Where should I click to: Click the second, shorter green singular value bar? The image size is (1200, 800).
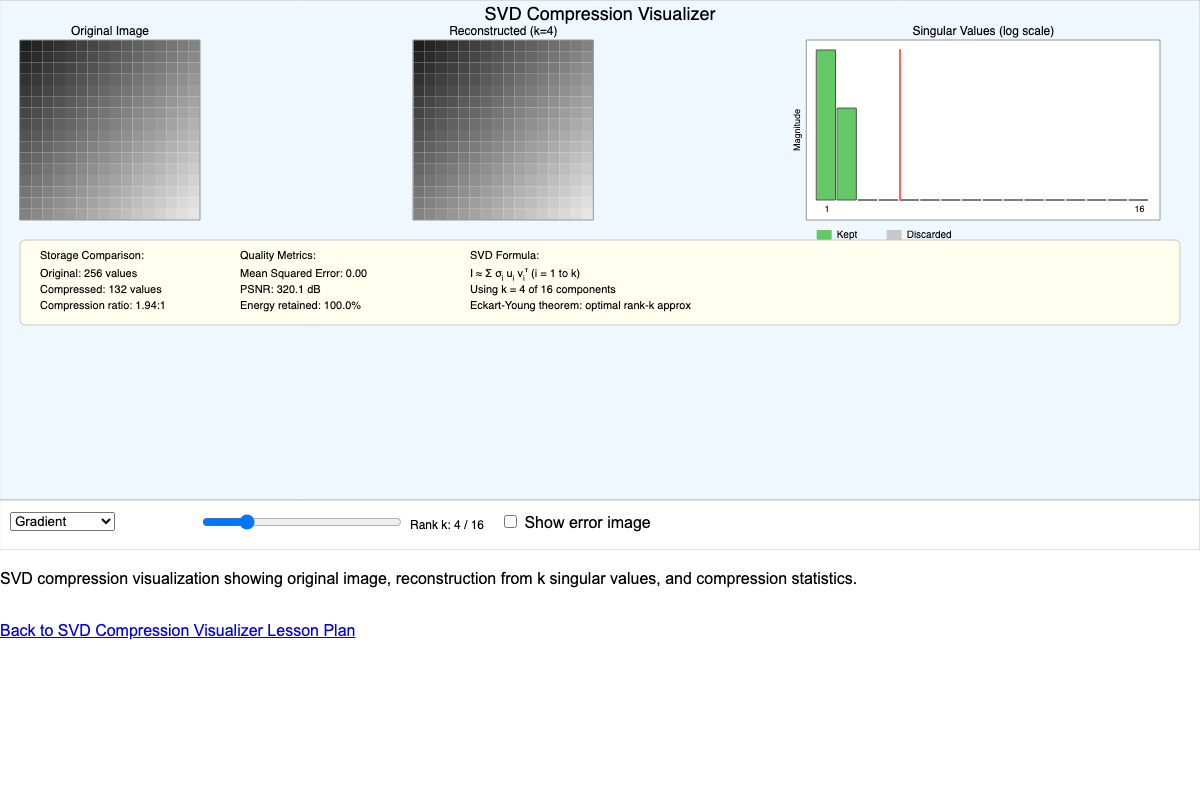[x=846, y=154]
